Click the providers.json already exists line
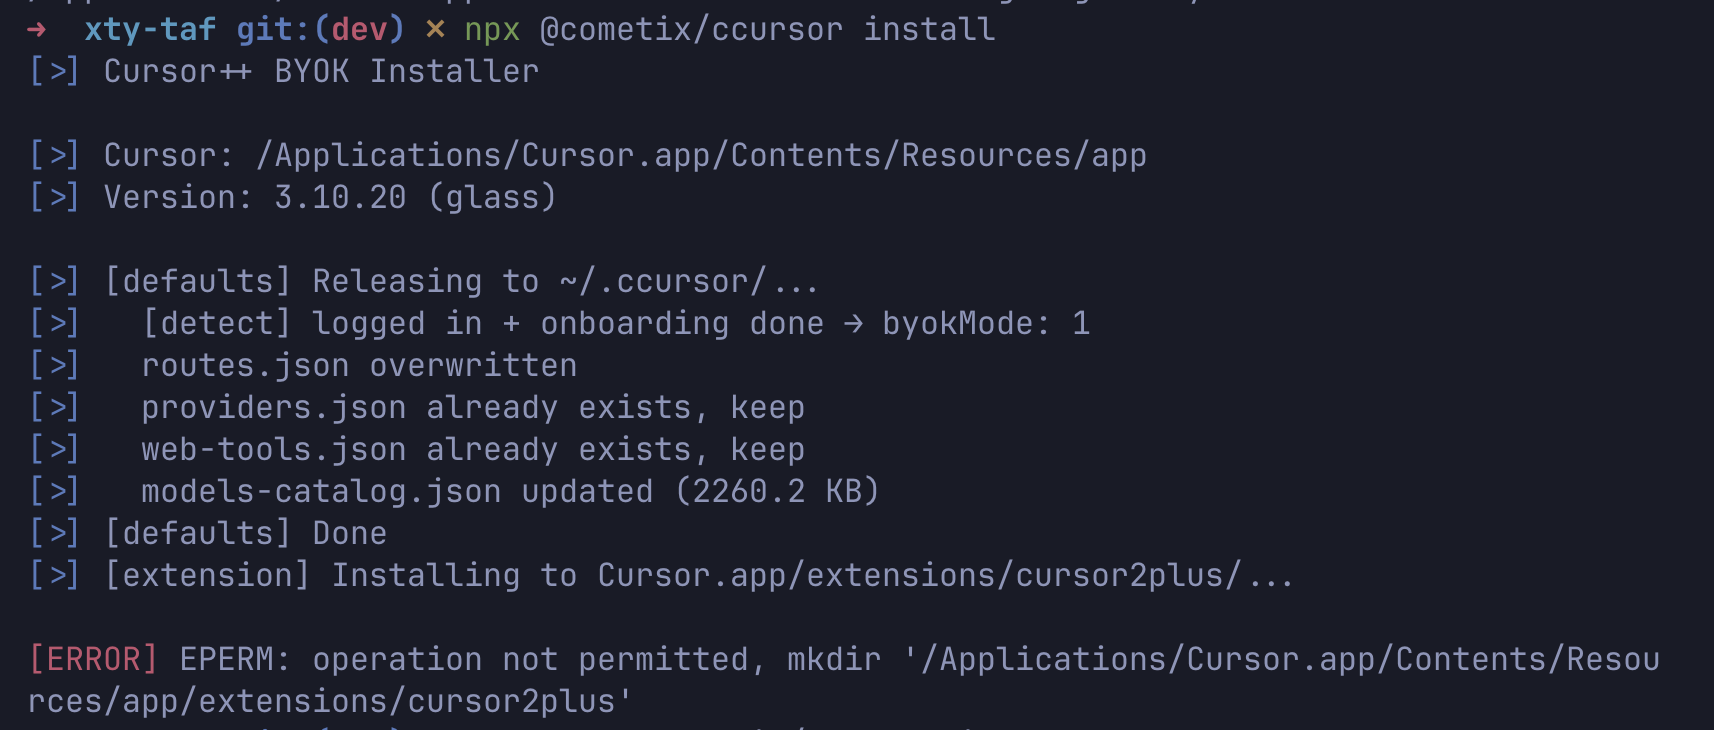 472,408
